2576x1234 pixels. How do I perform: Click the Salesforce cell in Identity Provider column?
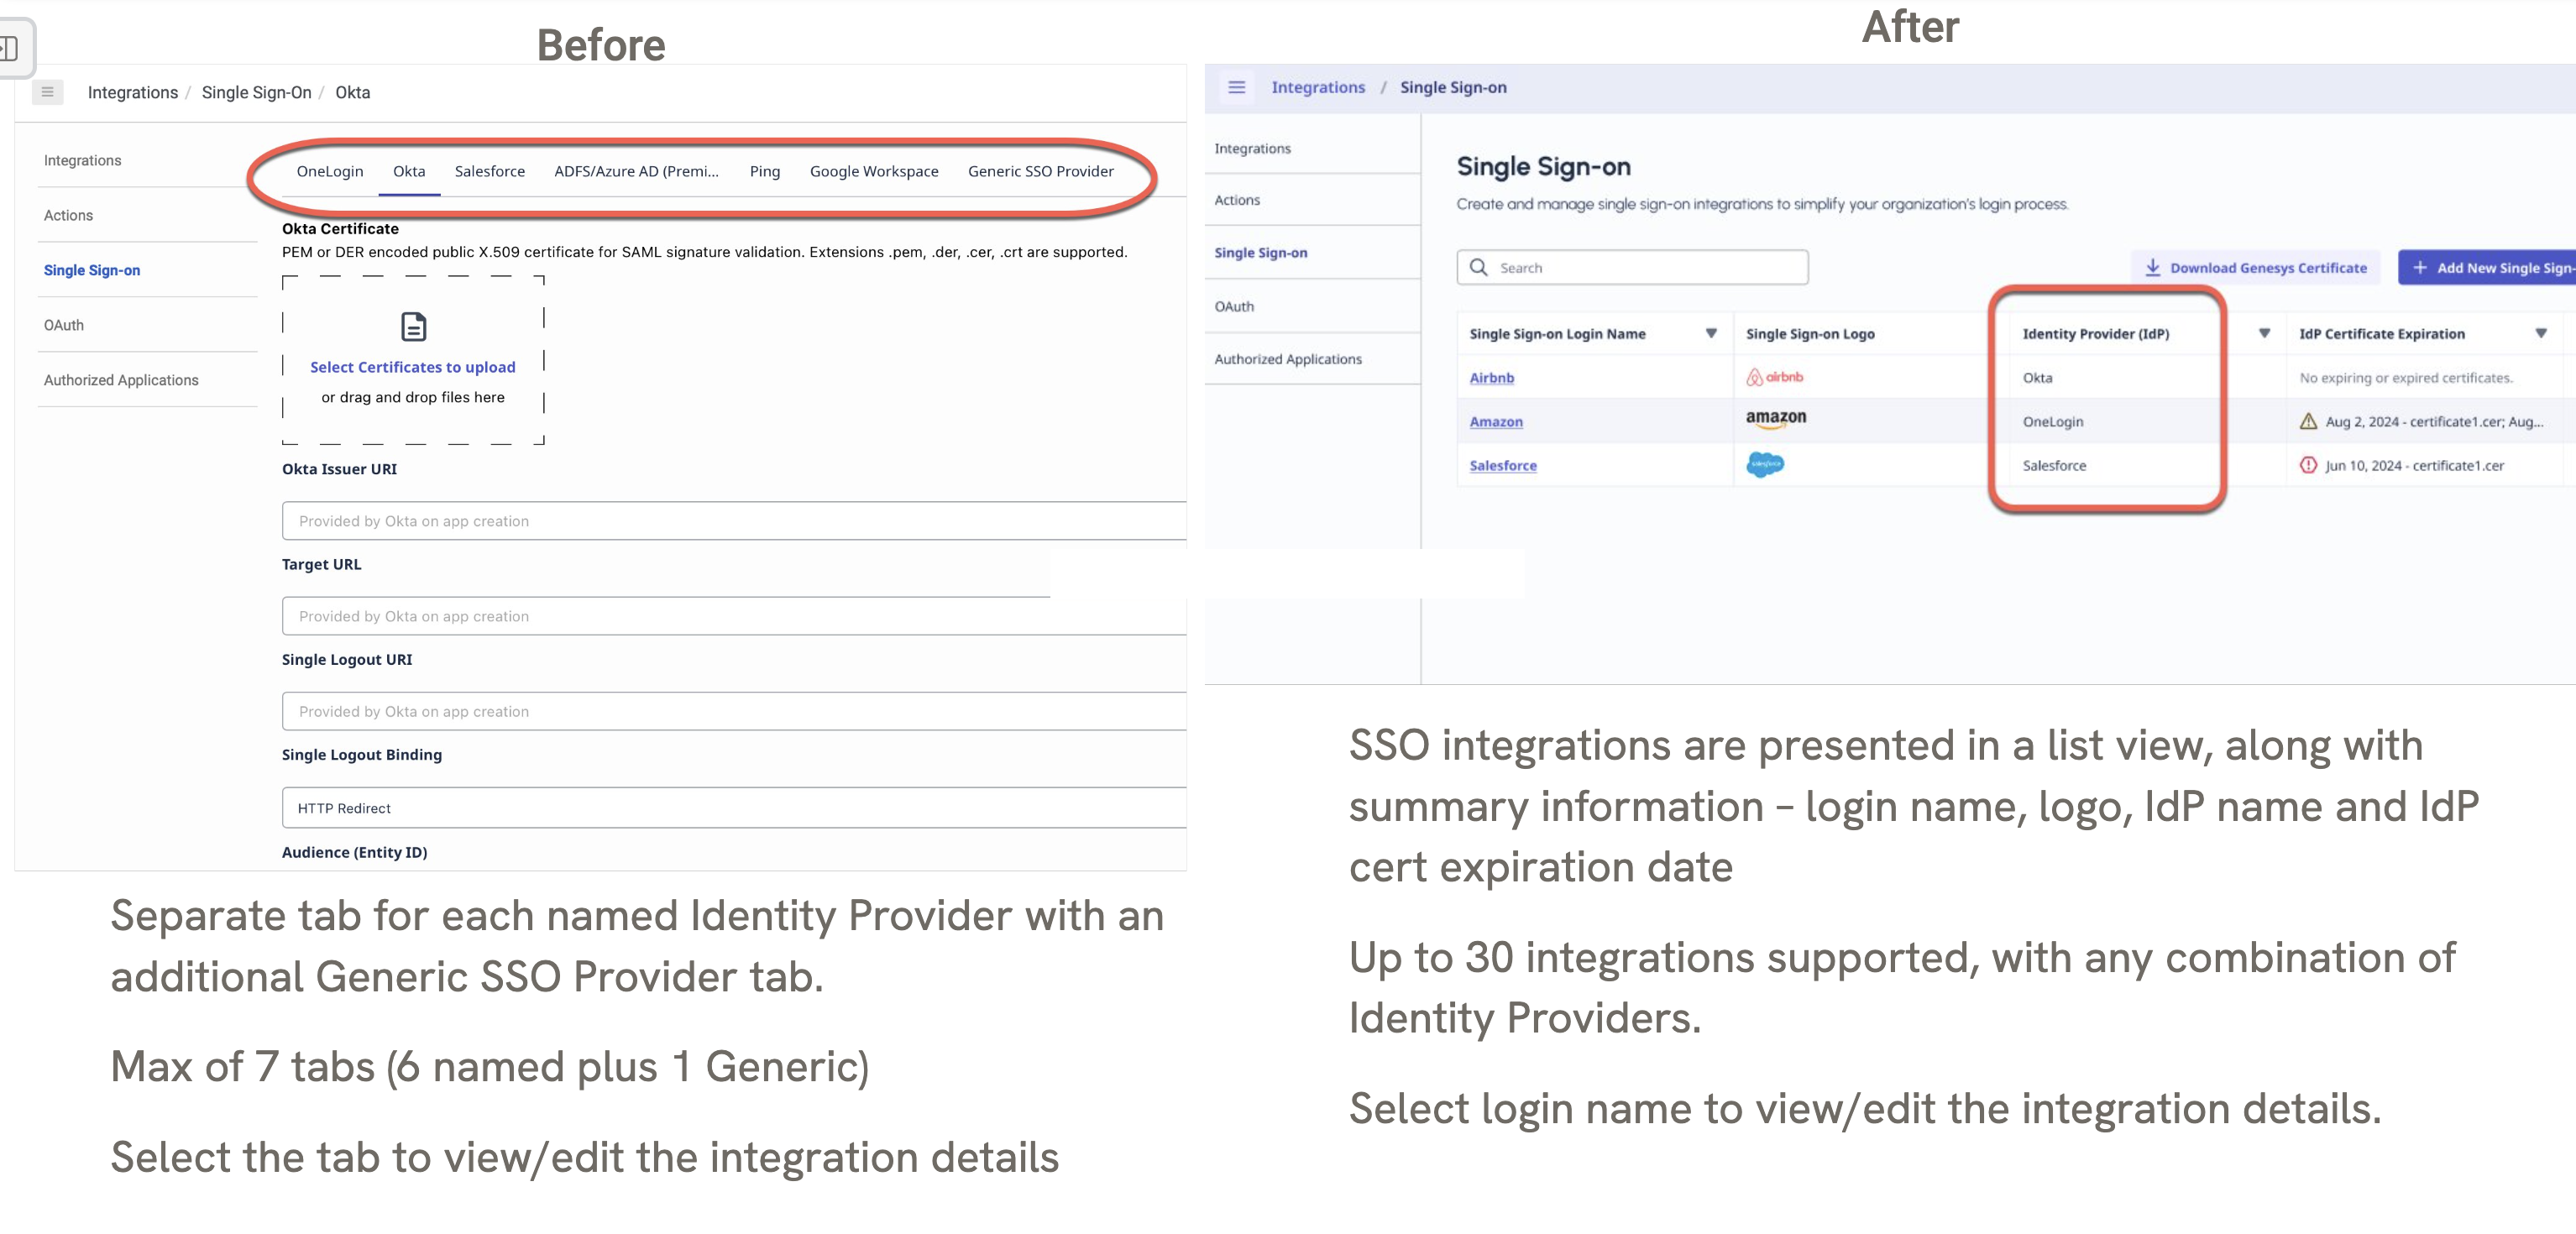2054,465
